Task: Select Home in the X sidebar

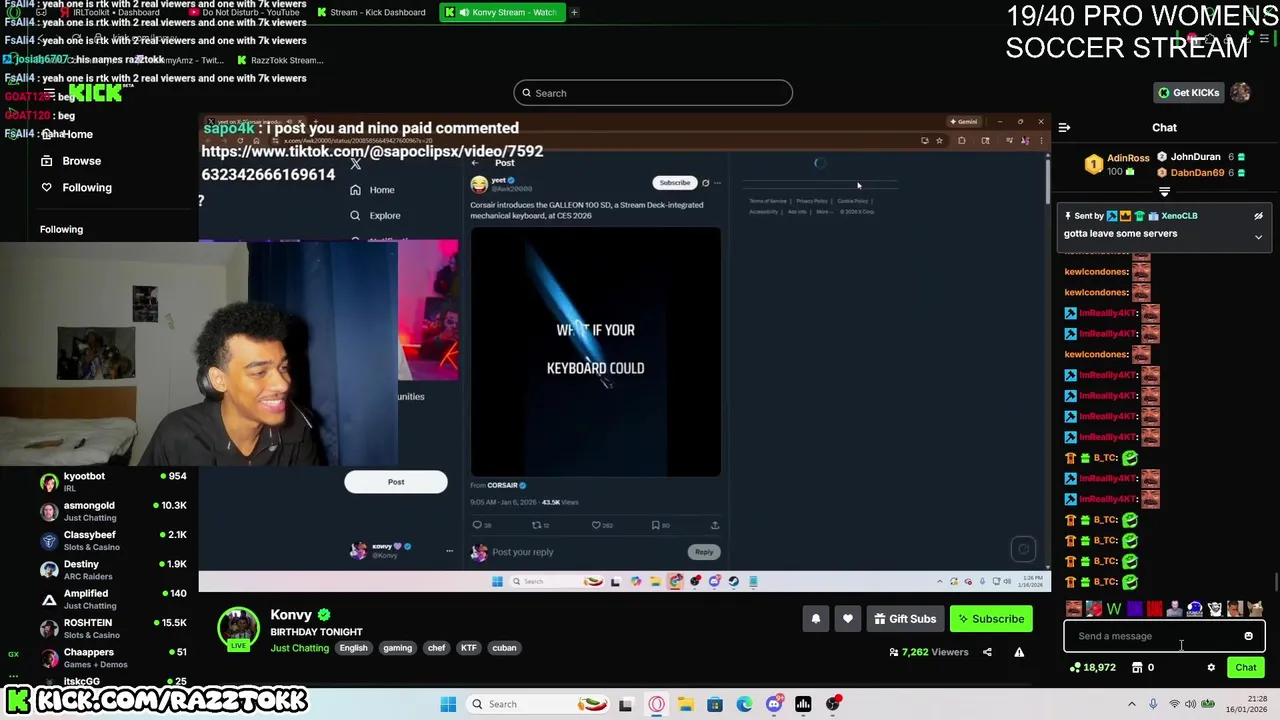Action: click(372, 190)
